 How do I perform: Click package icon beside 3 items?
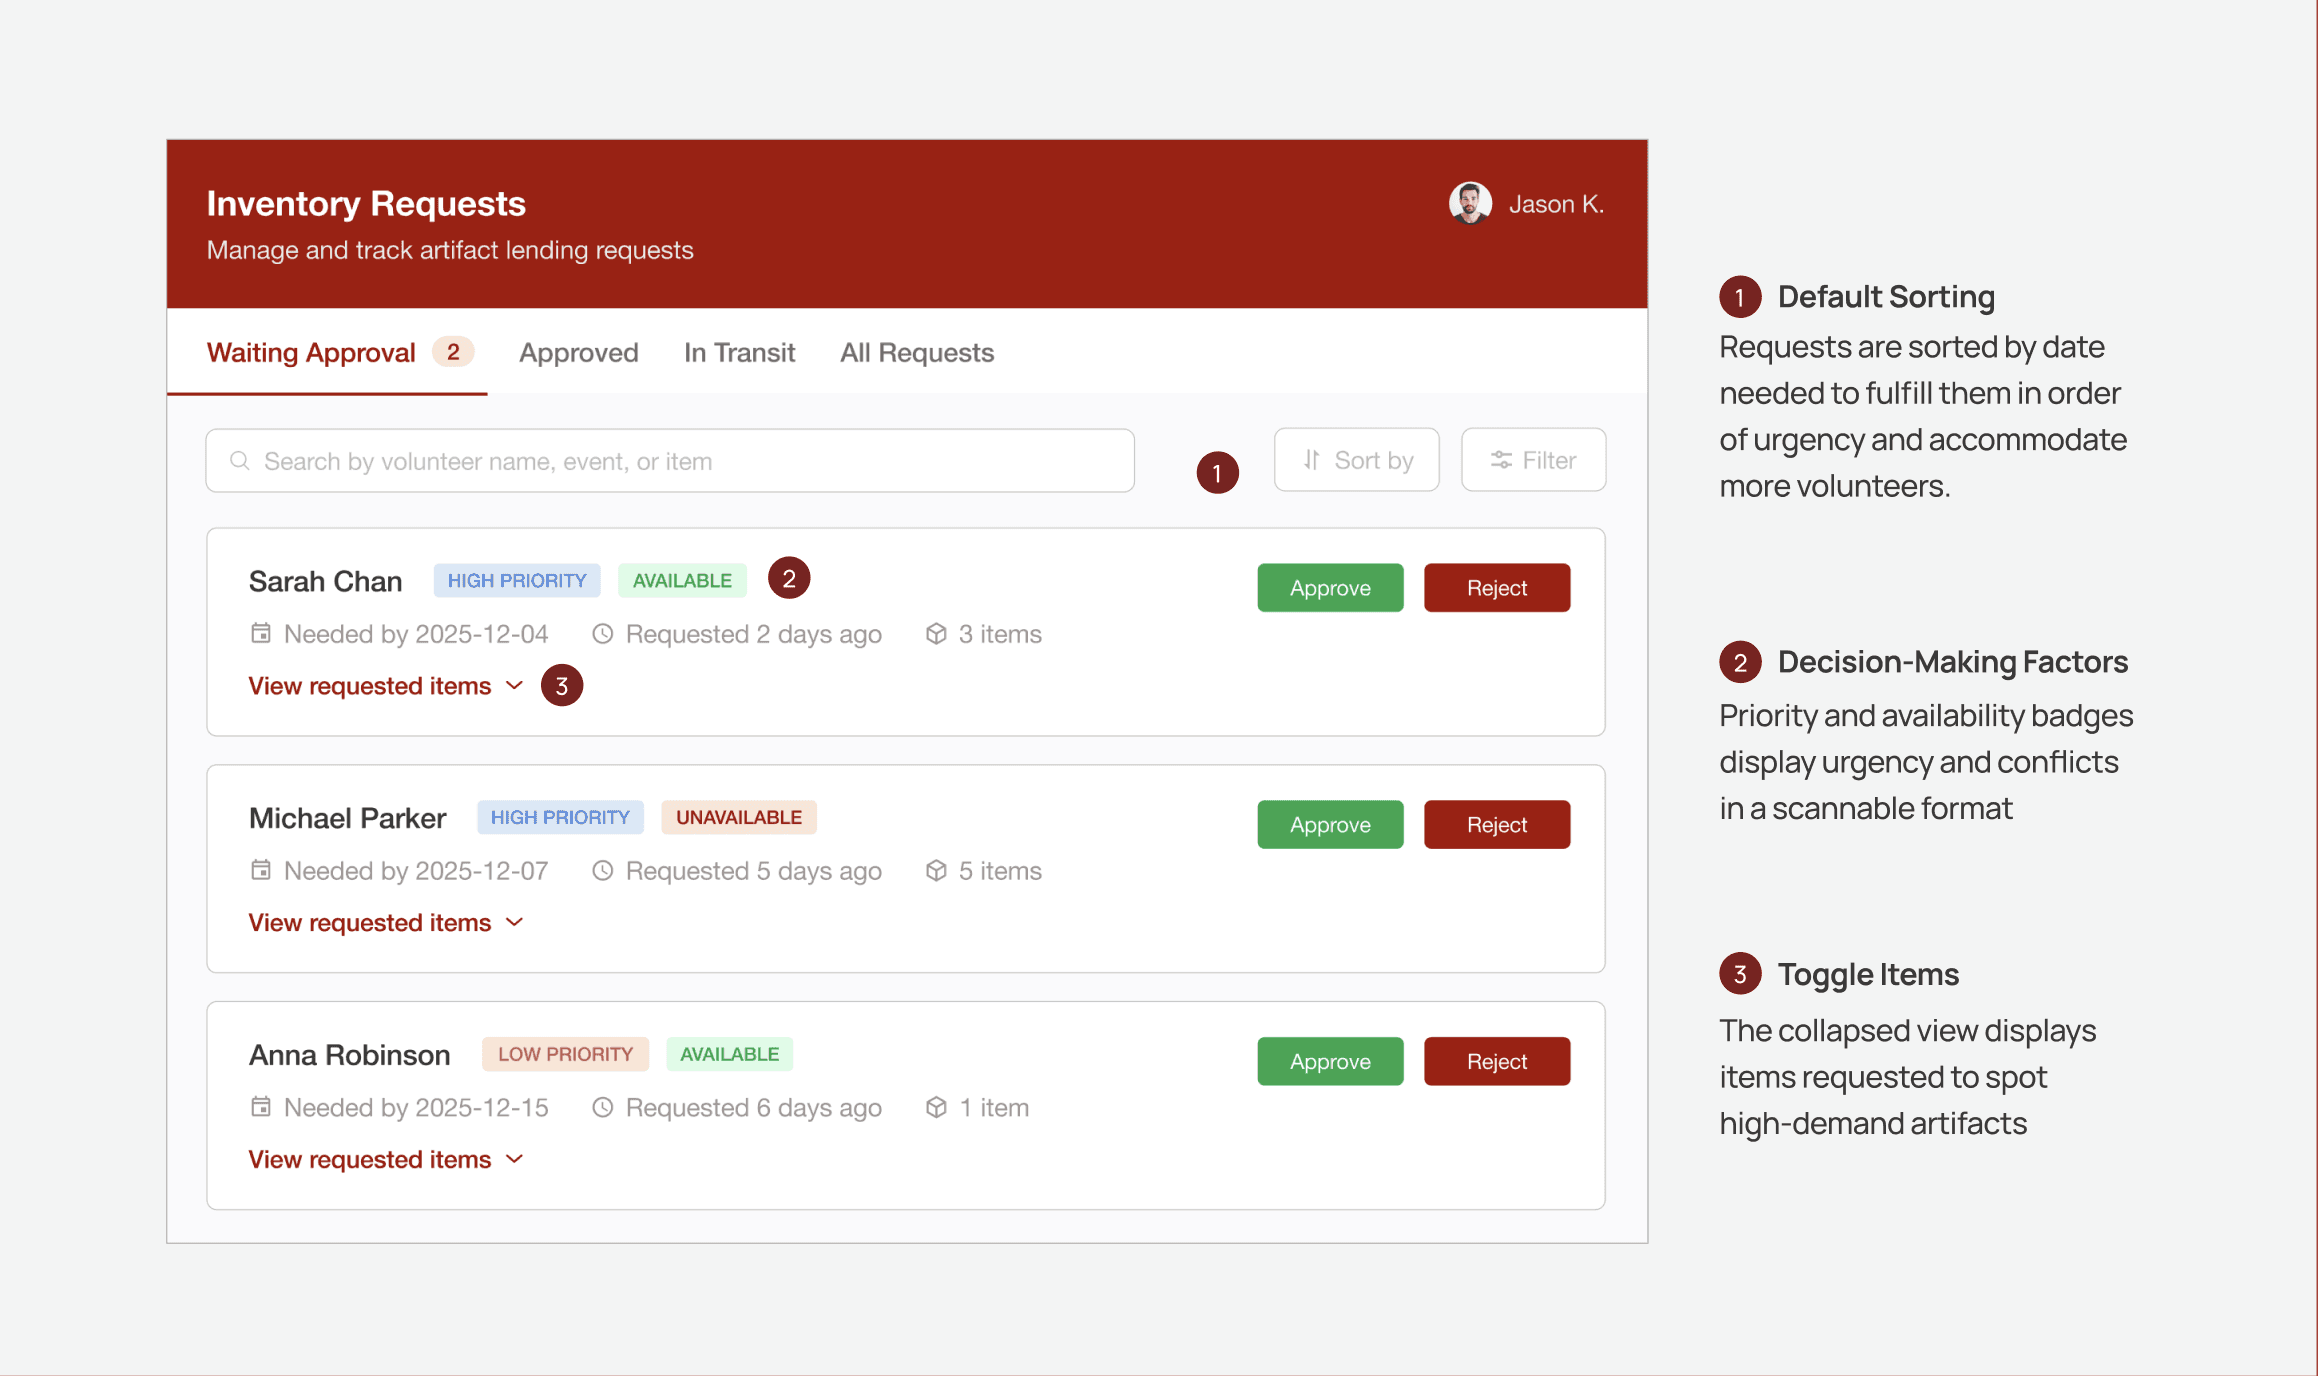coord(936,633)
